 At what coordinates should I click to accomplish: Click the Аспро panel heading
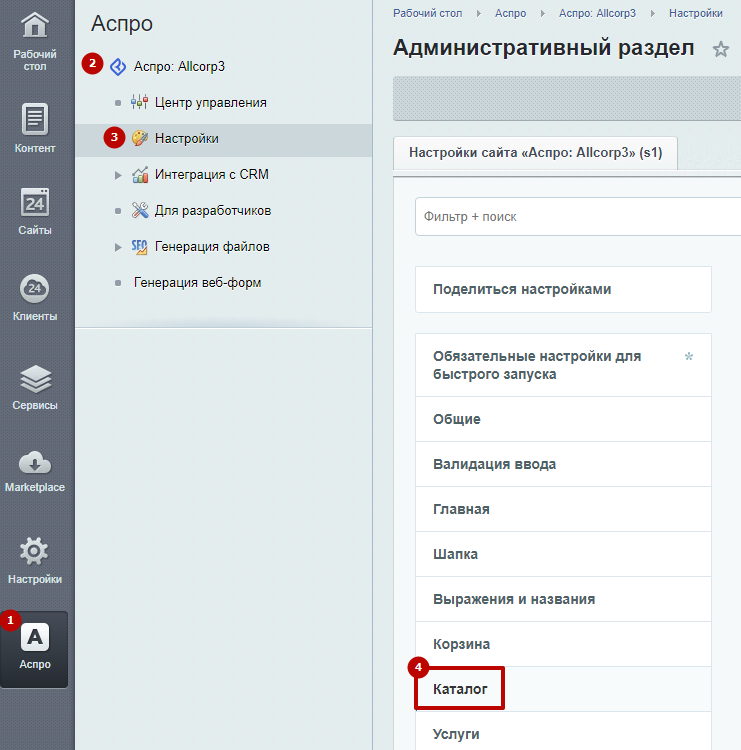coord(122,23)
